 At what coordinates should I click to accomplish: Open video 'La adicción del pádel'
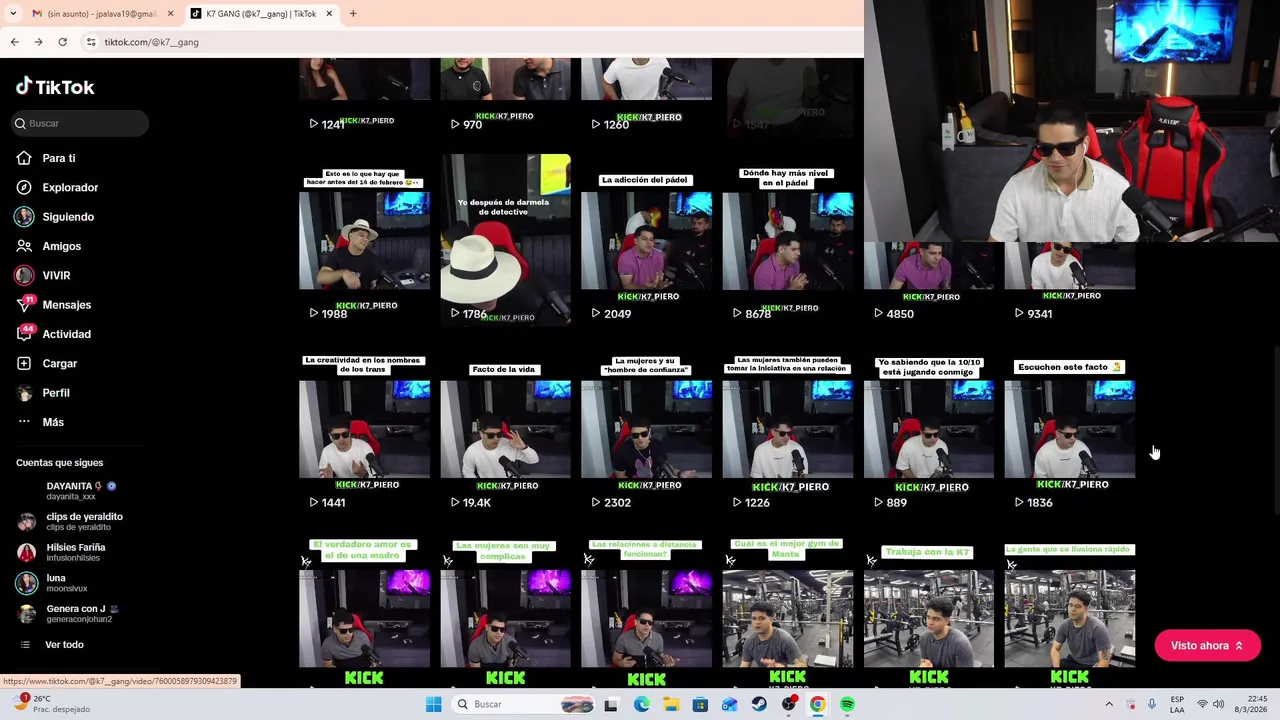point(646,240)
